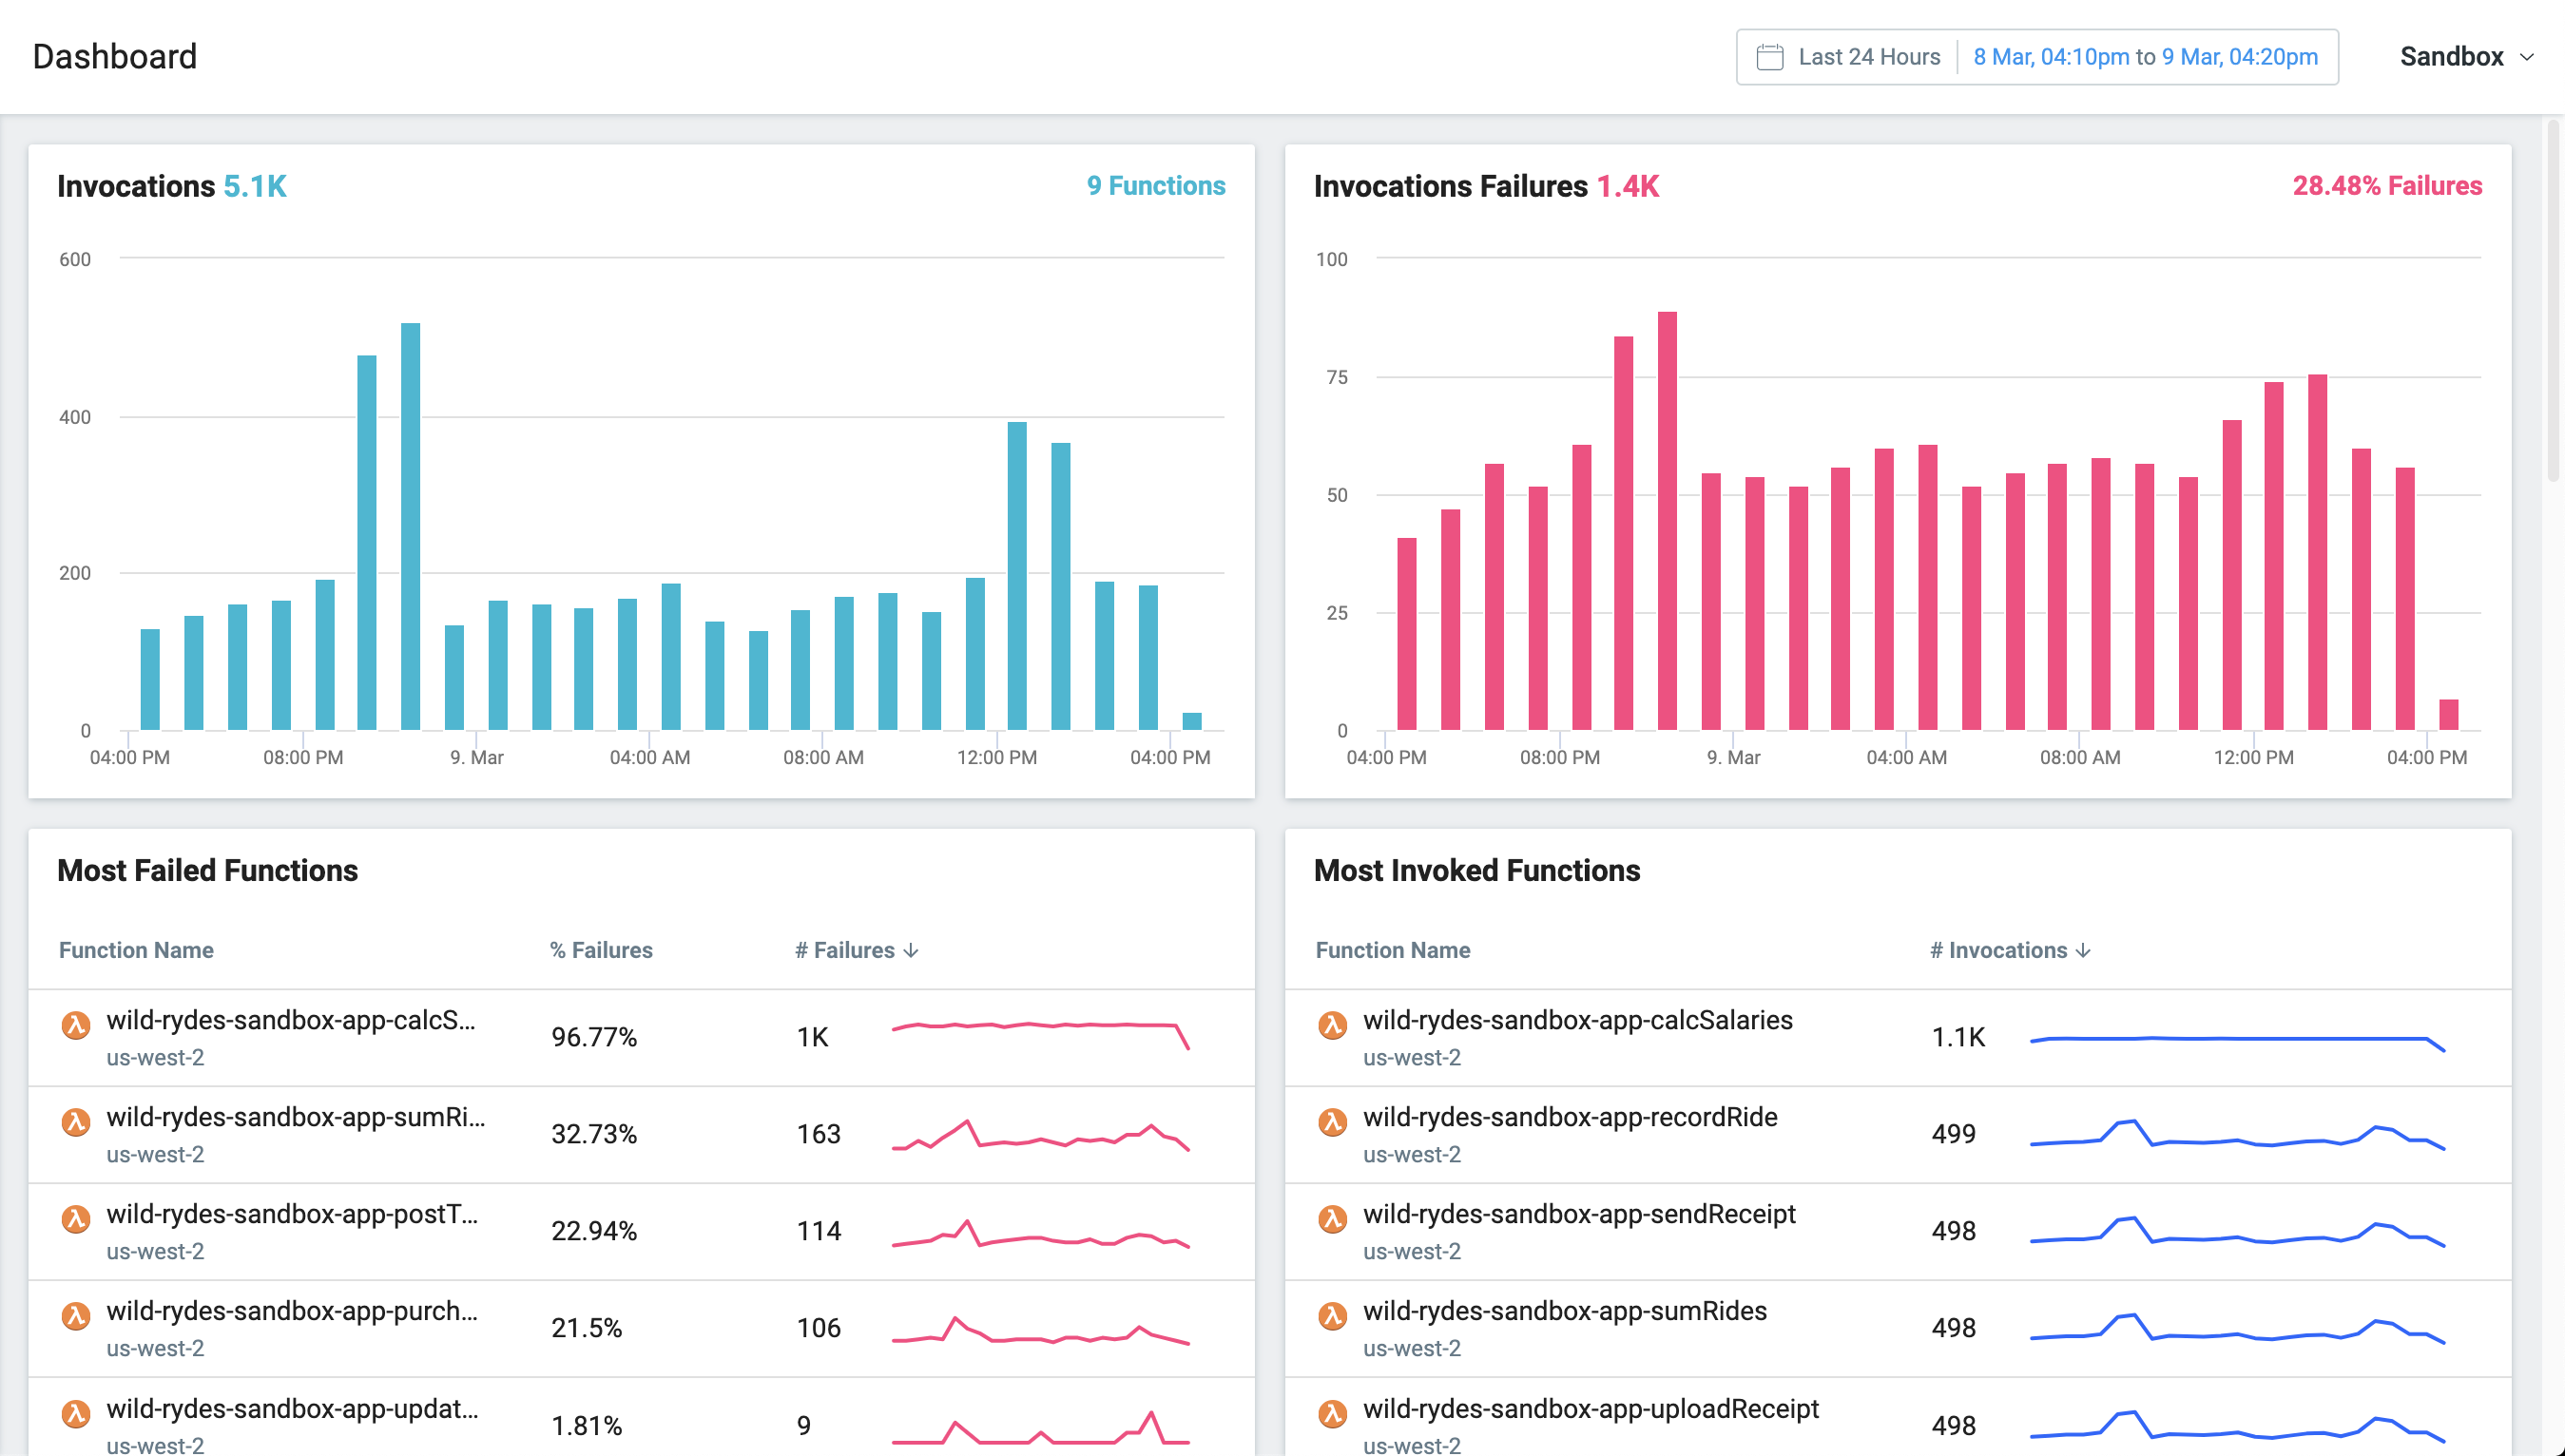Open the Last 24 Hours range selector

1868,57
